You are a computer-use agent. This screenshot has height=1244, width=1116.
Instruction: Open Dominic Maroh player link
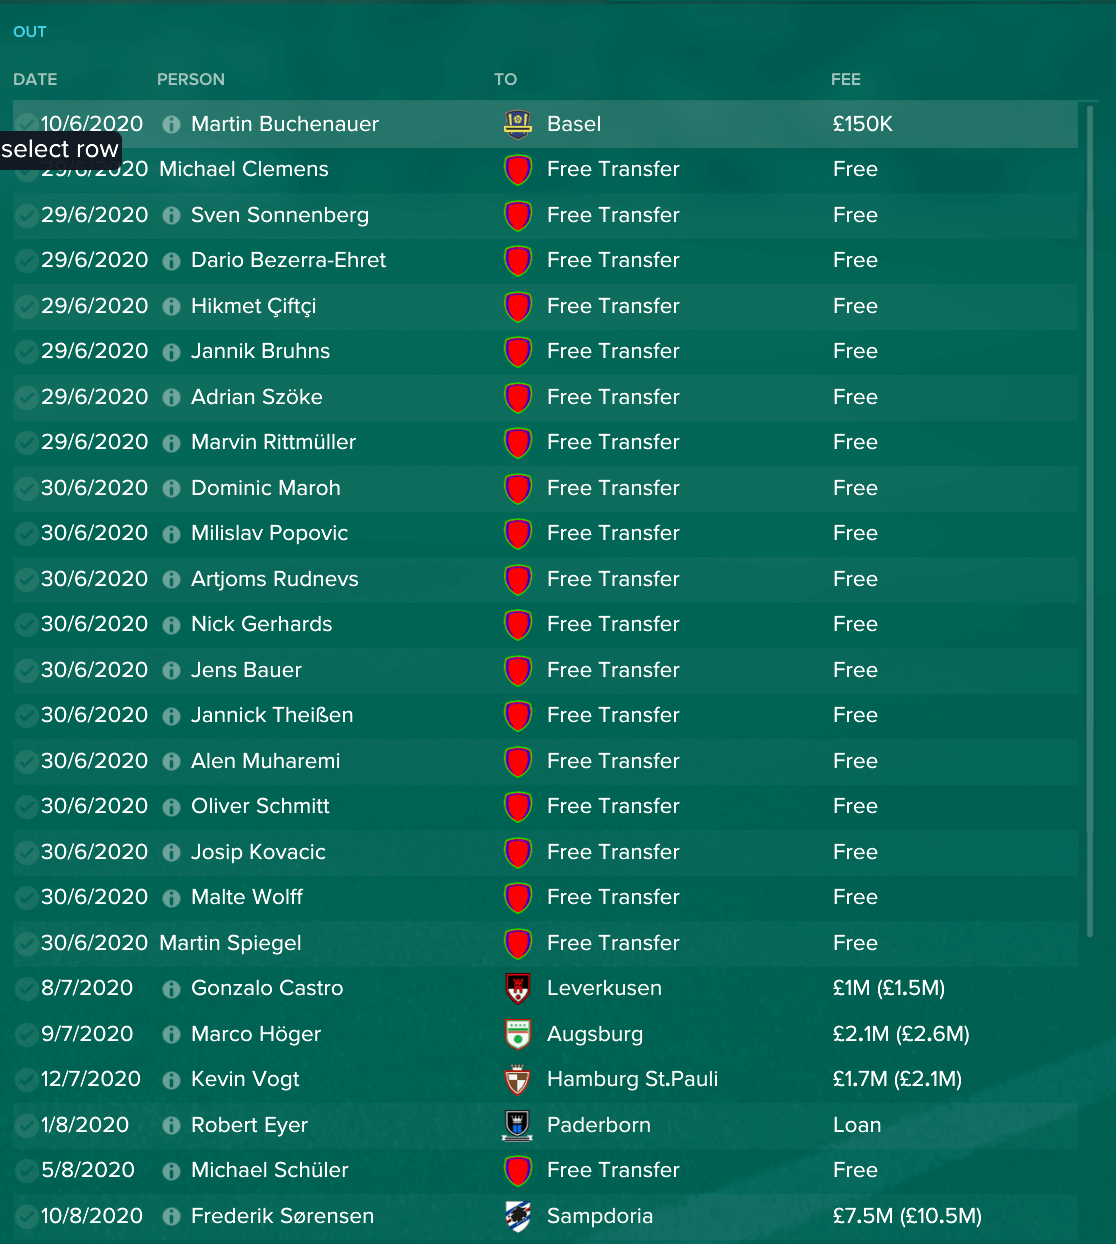[266, 488]
